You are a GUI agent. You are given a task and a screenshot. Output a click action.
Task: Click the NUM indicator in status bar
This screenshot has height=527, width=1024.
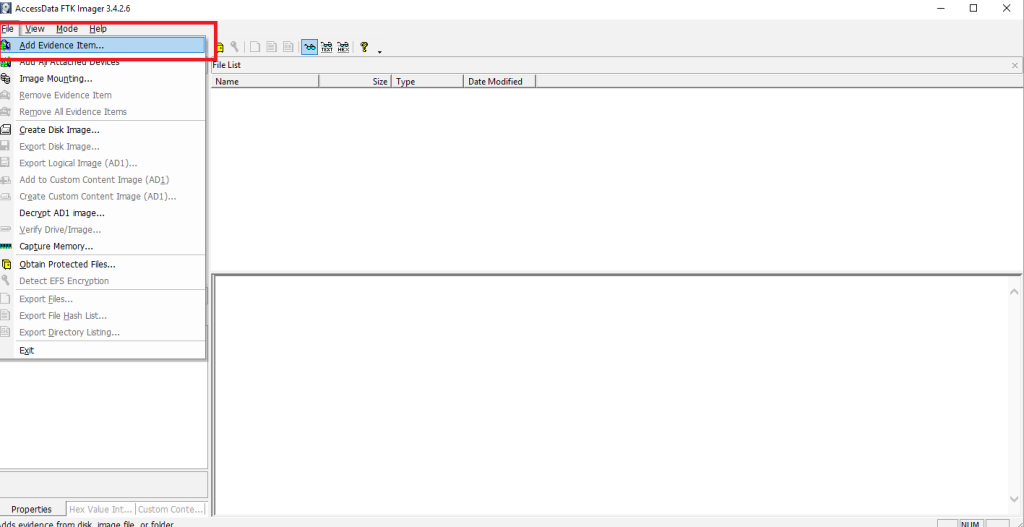(971, 524)
